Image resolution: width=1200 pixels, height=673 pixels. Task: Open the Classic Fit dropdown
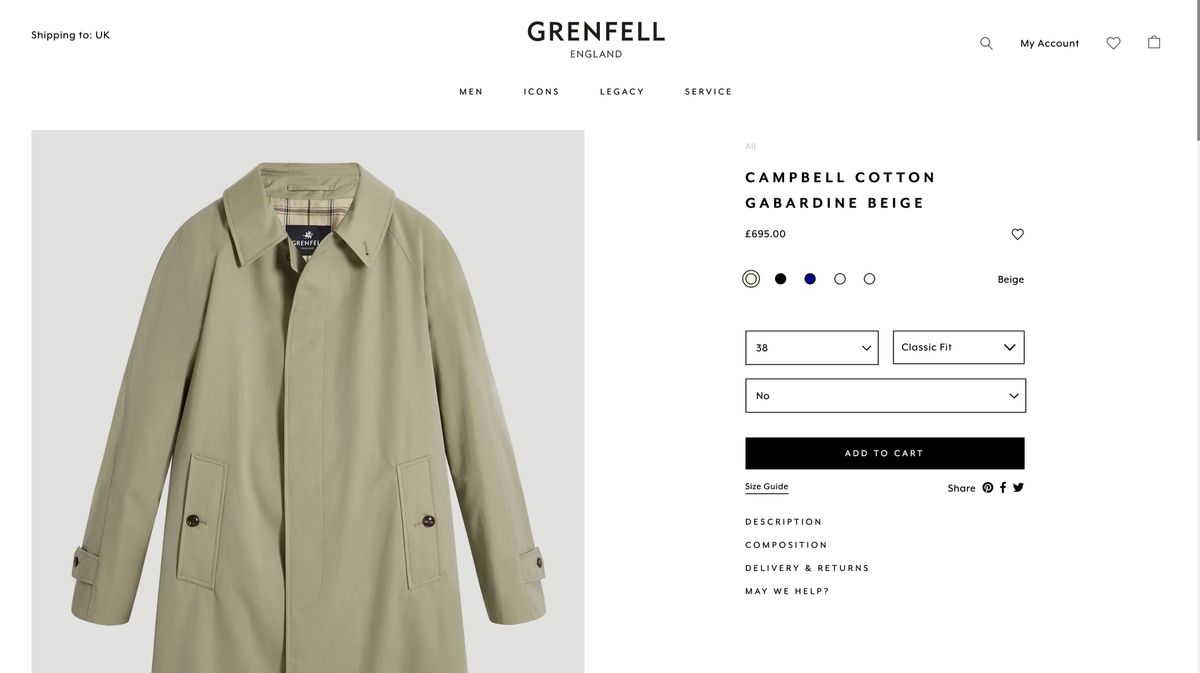[958, 347]
